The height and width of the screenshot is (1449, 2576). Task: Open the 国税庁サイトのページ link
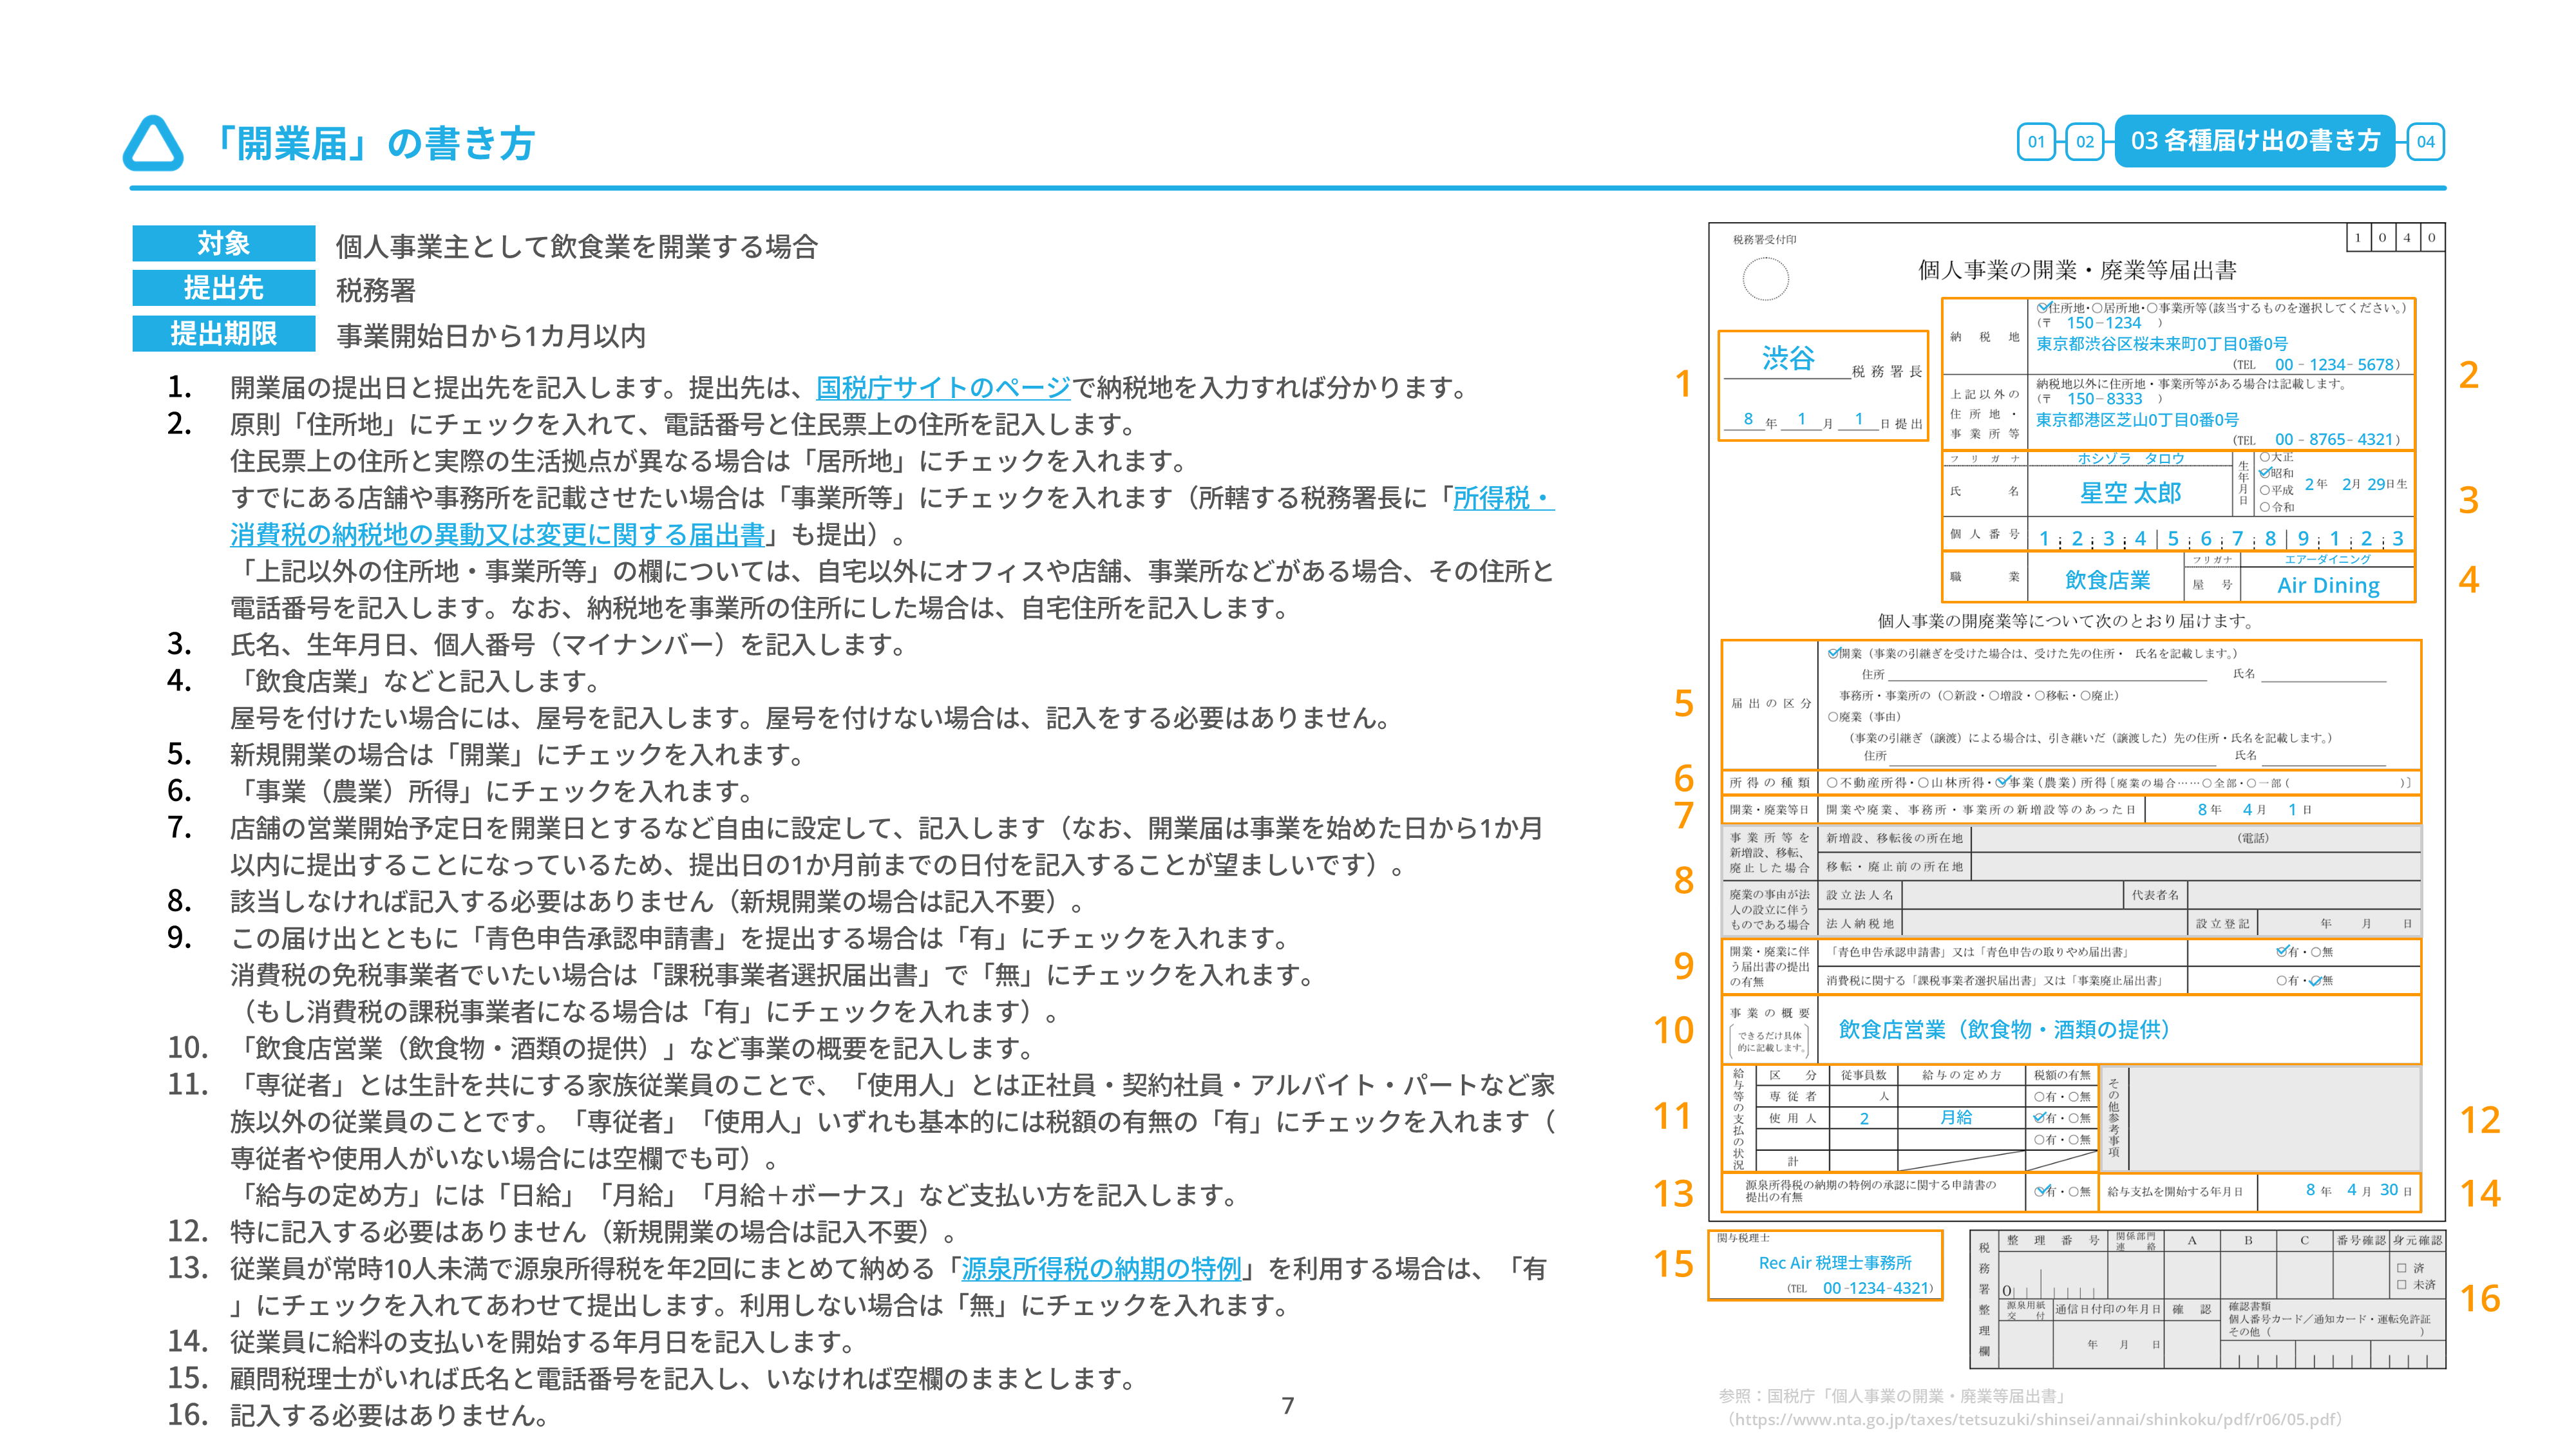click(x=942, y=387)
